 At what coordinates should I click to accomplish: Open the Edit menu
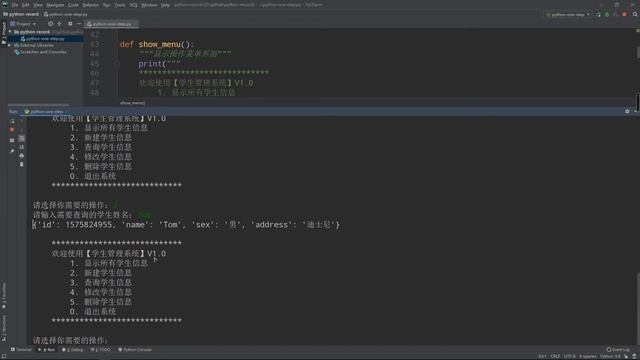[x=25, y=5]
